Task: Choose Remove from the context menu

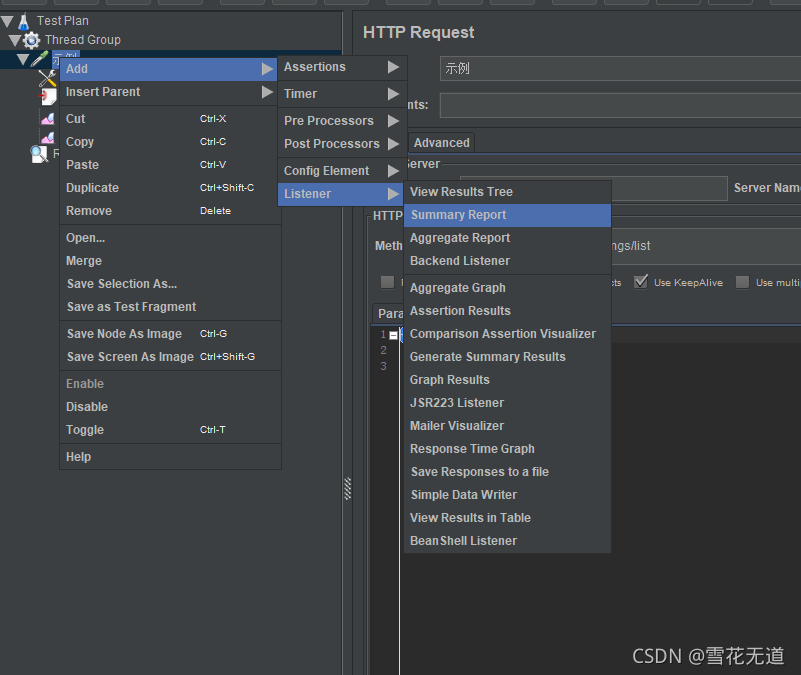Action: [171, 211]
